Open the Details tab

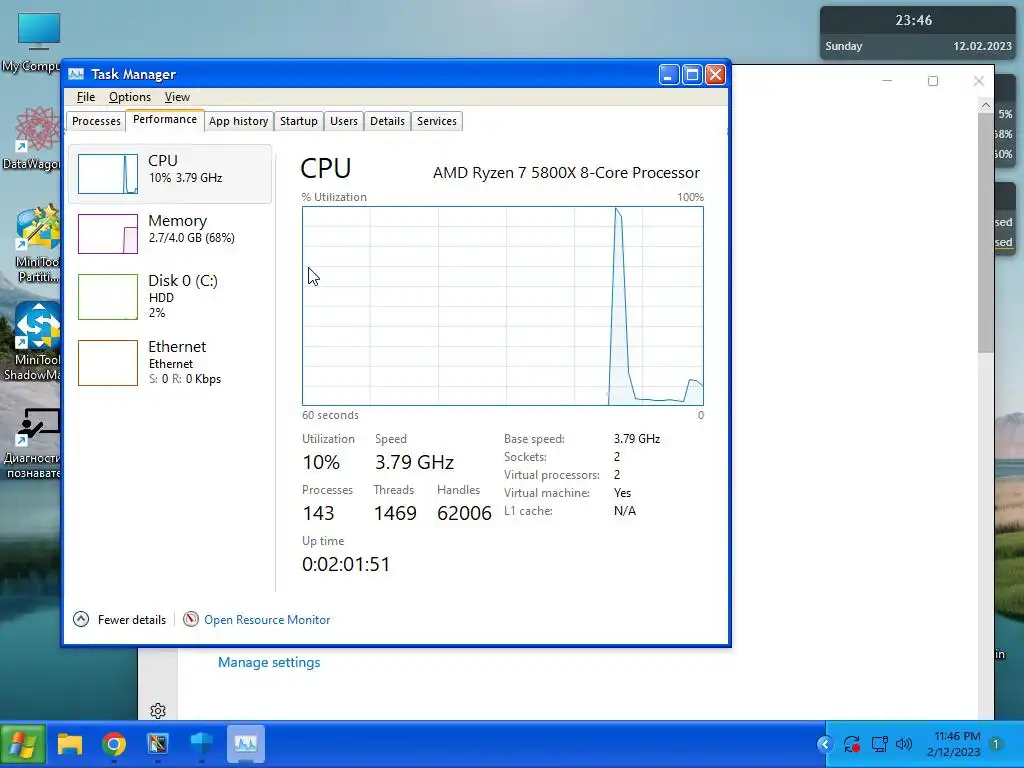387,121
